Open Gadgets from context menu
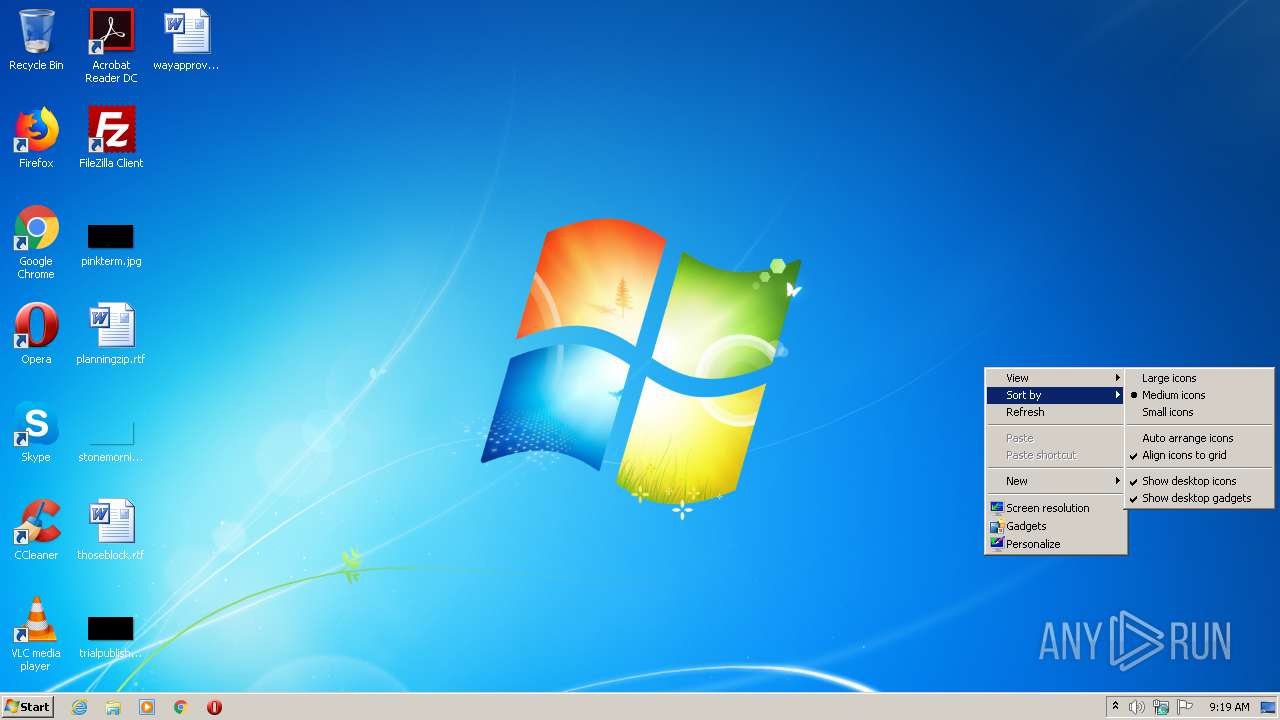The image size is (1280, 720). [1056, 526]
